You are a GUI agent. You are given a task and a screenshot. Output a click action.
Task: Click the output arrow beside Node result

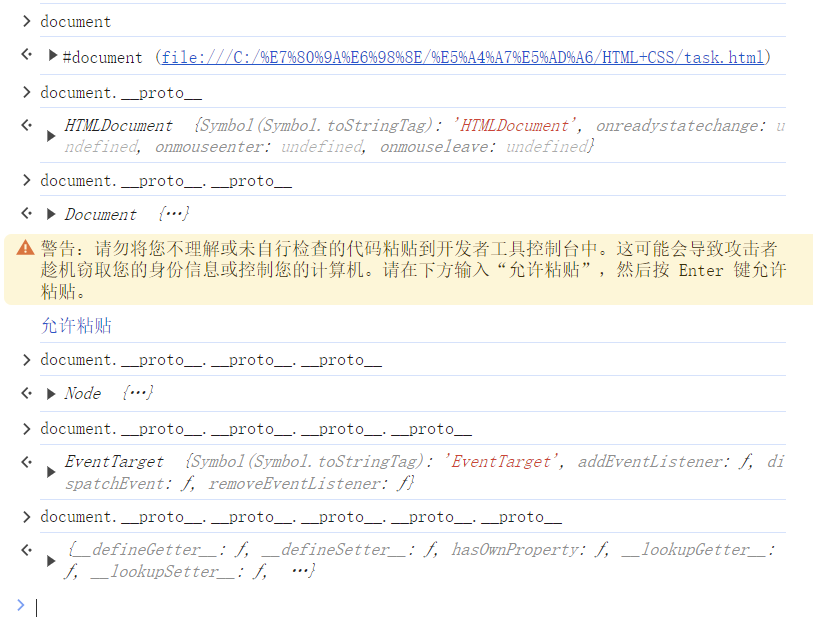26,392
